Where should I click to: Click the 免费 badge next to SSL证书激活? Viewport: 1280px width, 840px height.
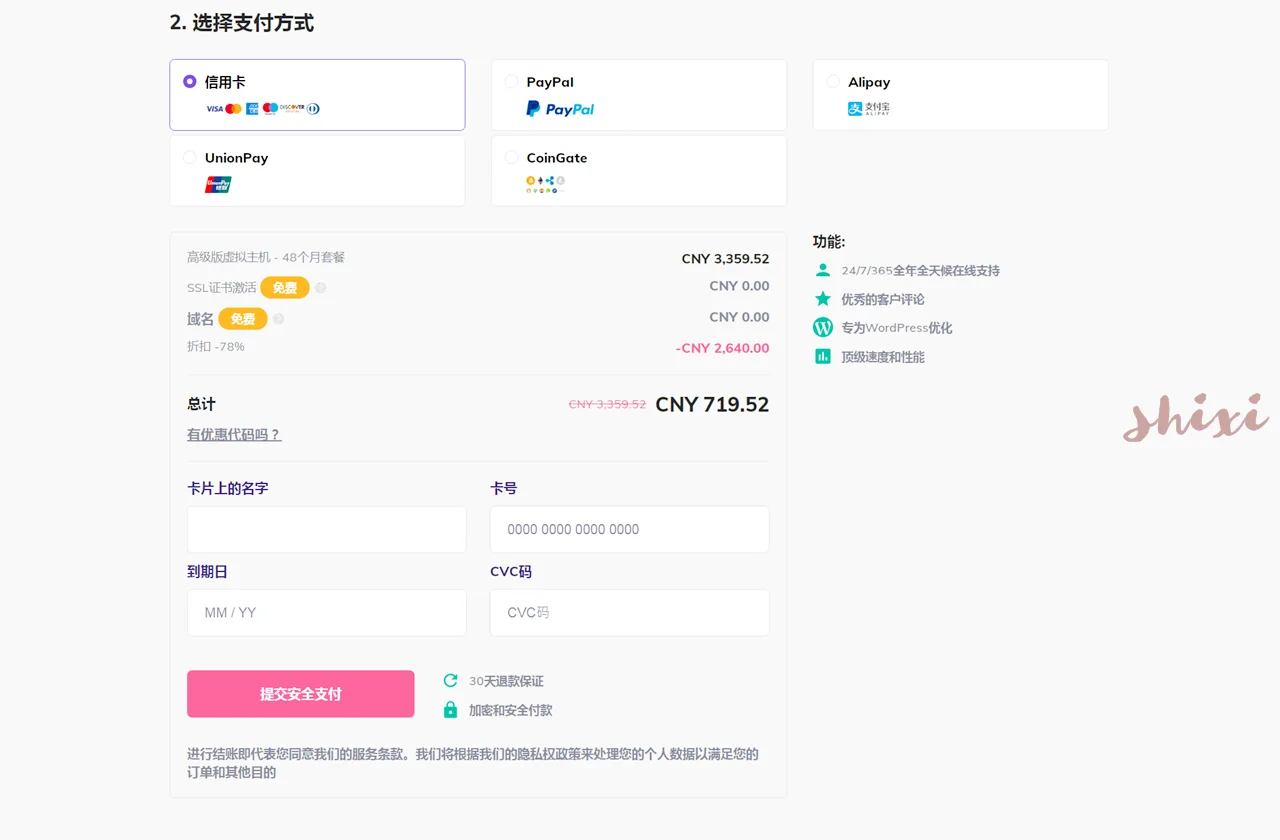tap(285, 288)
